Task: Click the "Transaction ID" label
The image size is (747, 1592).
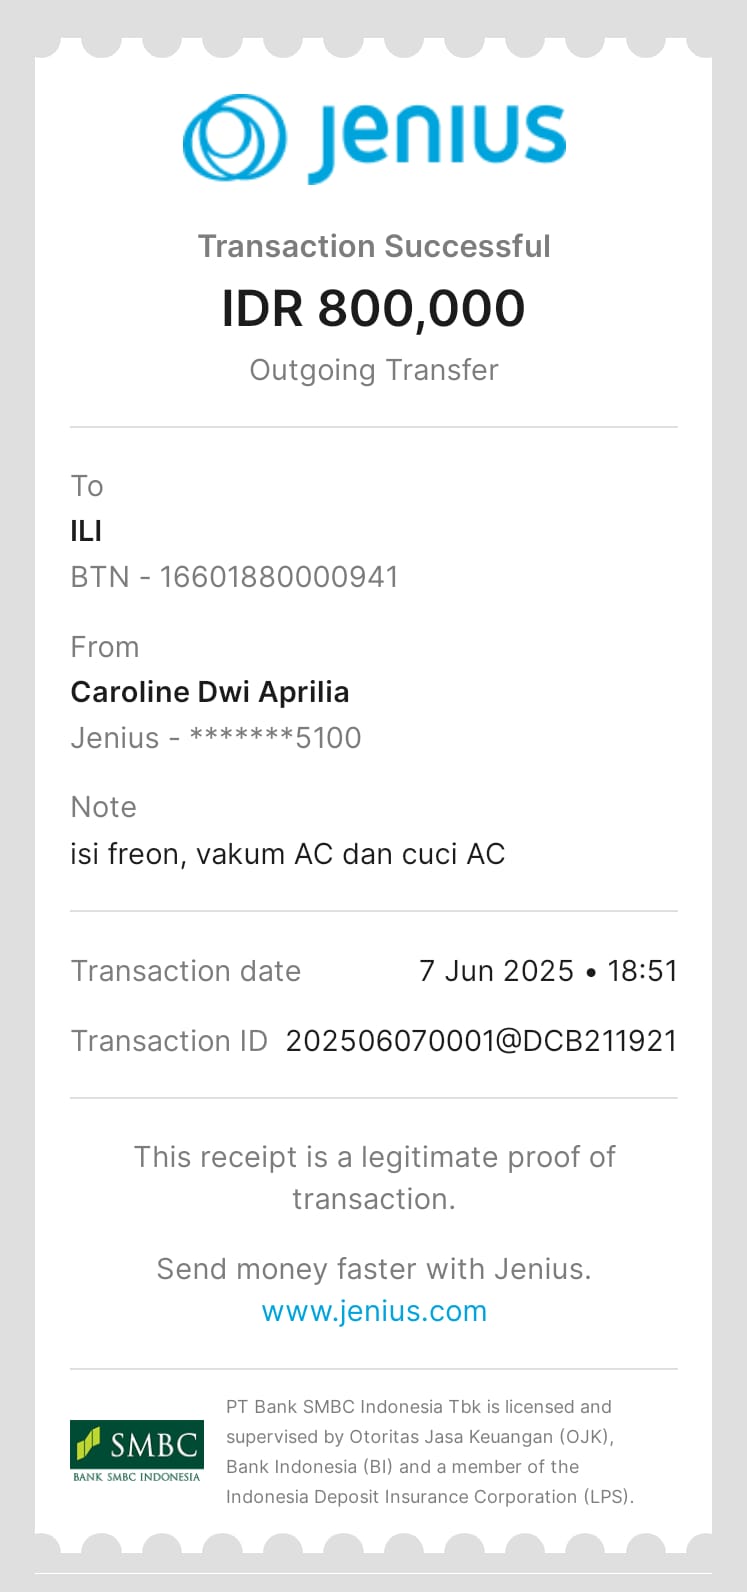Action: pos(169,1041)
